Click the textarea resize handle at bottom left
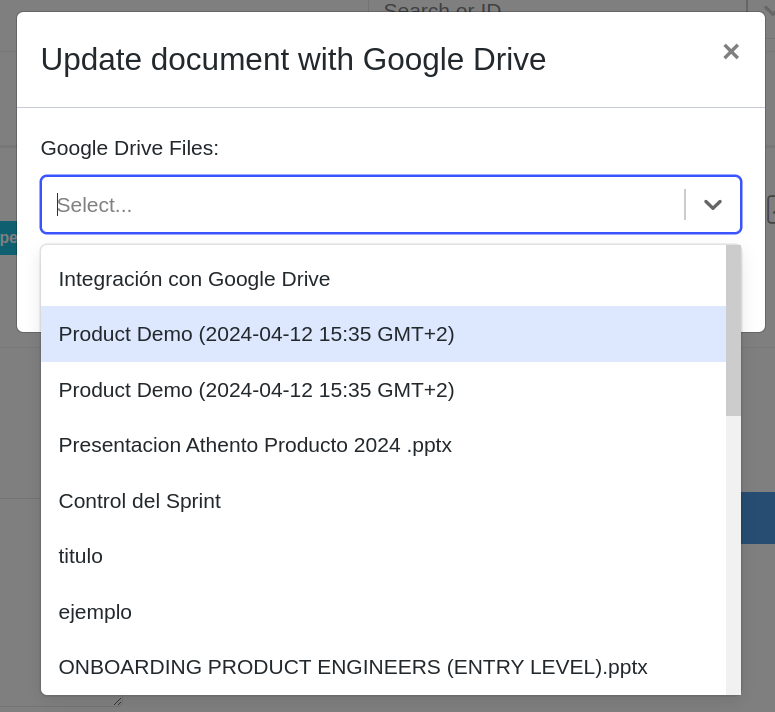775x712 pixels. point(117,702)
